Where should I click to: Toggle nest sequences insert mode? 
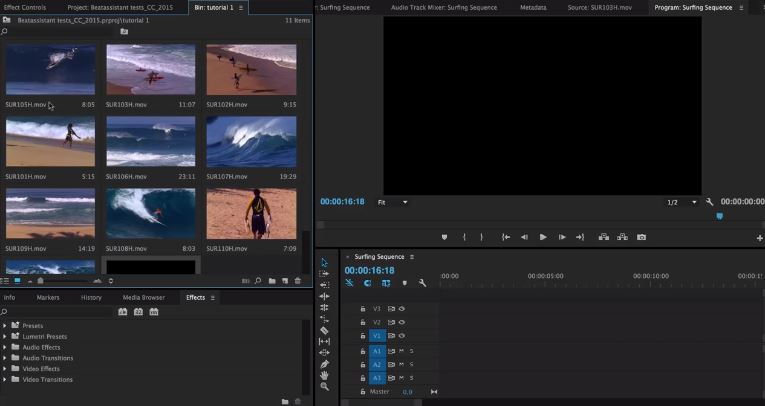pos(349,283)
